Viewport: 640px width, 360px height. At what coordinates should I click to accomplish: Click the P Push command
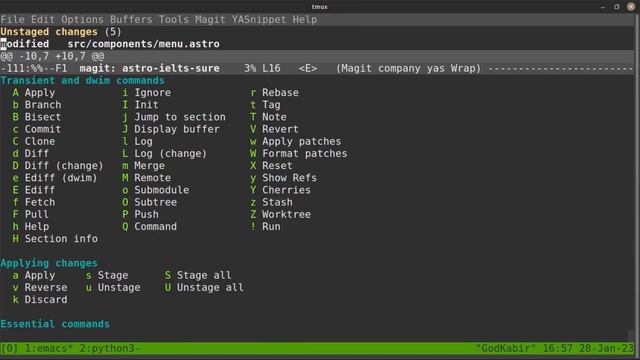pos(140,215)
